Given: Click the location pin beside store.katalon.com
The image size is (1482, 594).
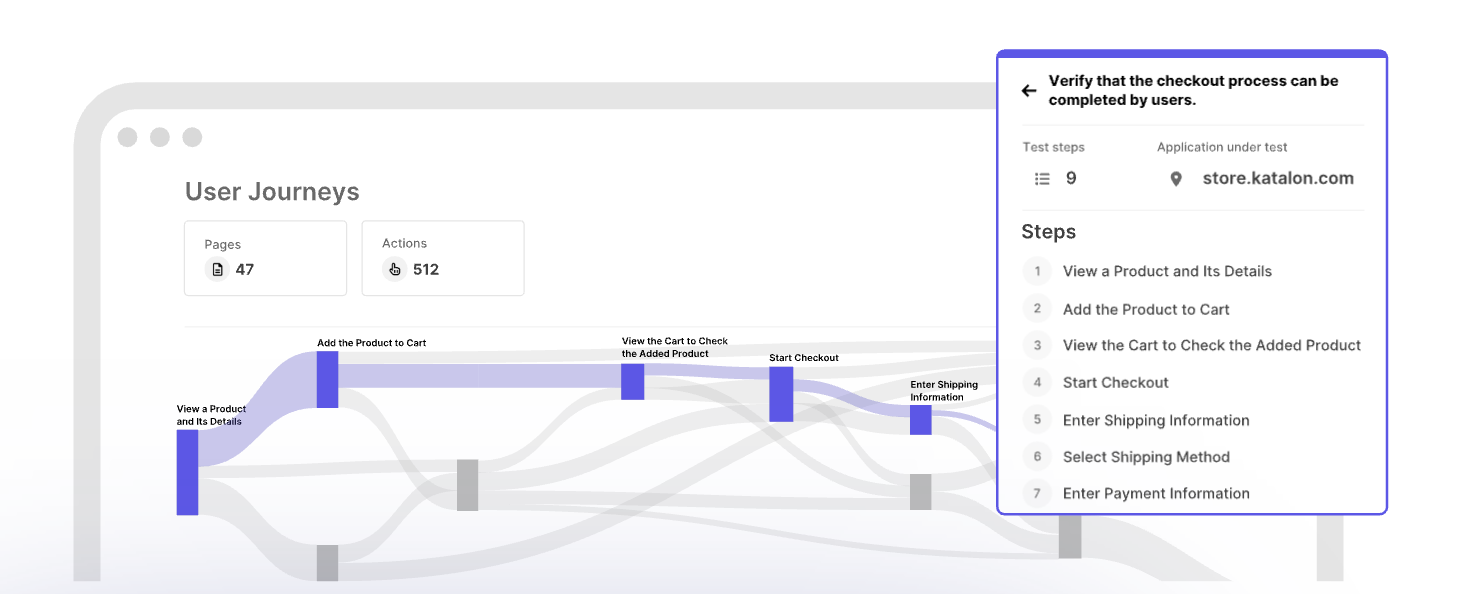Looking at the screenshot, I should point(1176,178).
